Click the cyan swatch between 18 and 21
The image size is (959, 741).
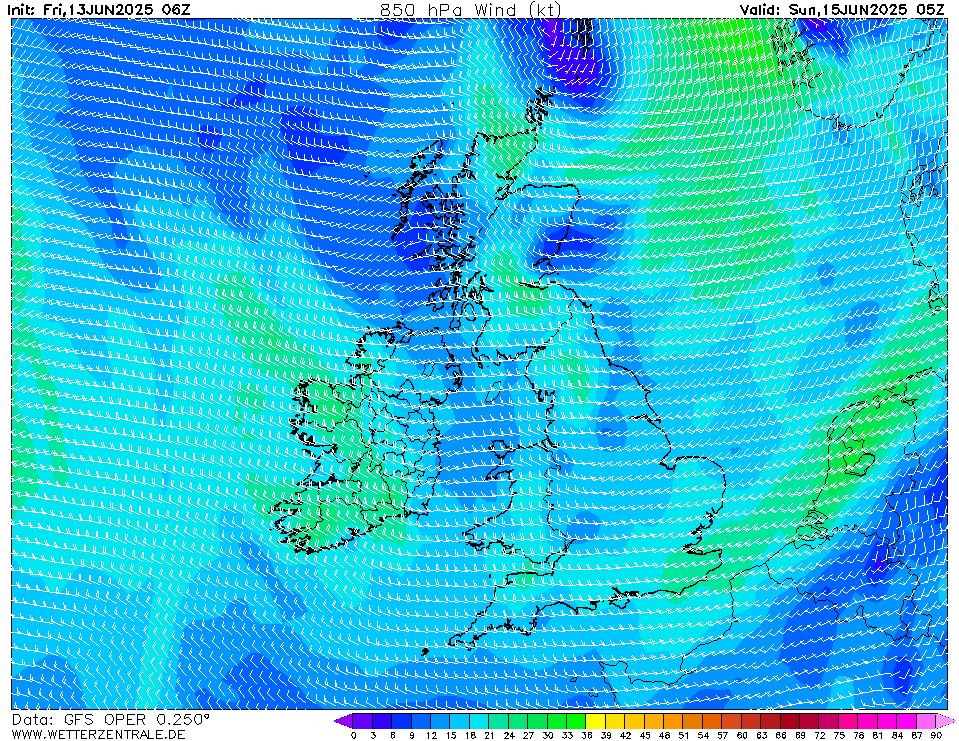click(480, 721)
